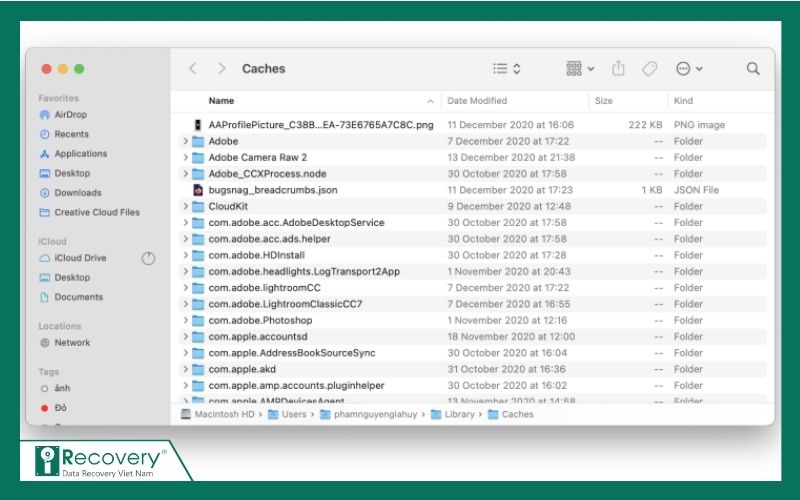Click the JSON File kind cell
The height and width of the screenshot is (500, 800).
[696, 190]
